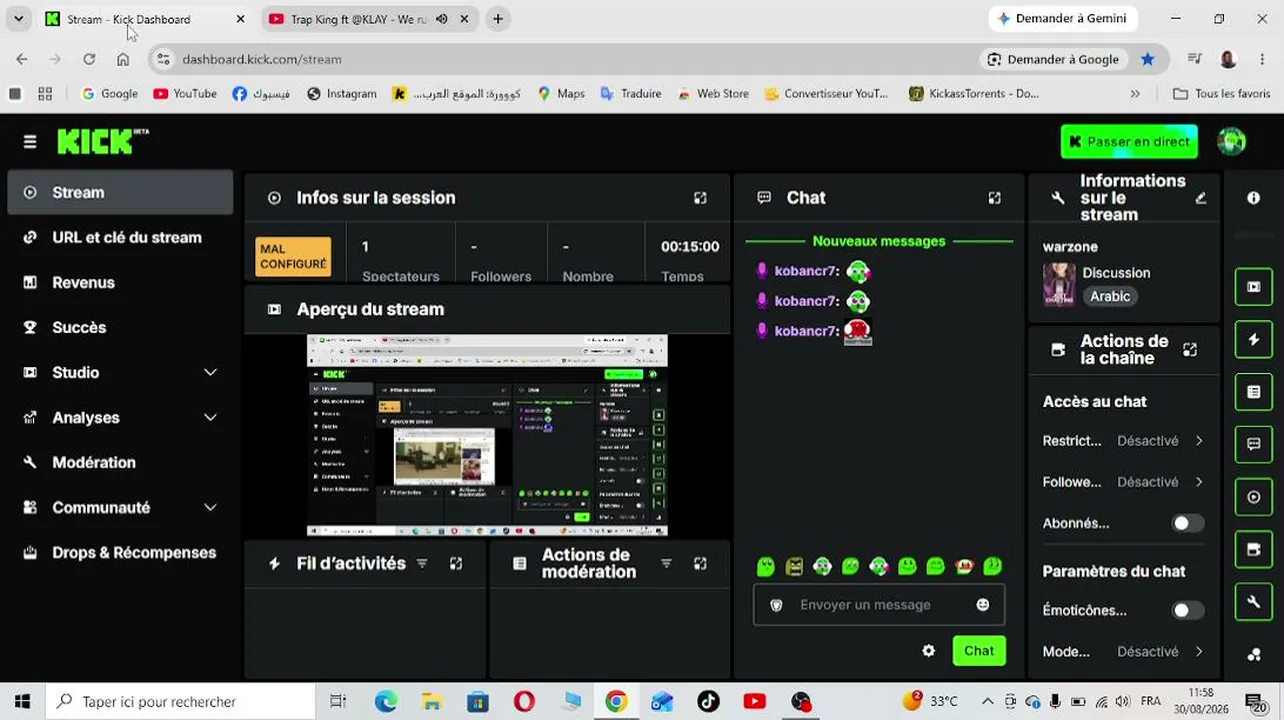
Task: Click the address bar URL
Action: (x=262, y=59)
